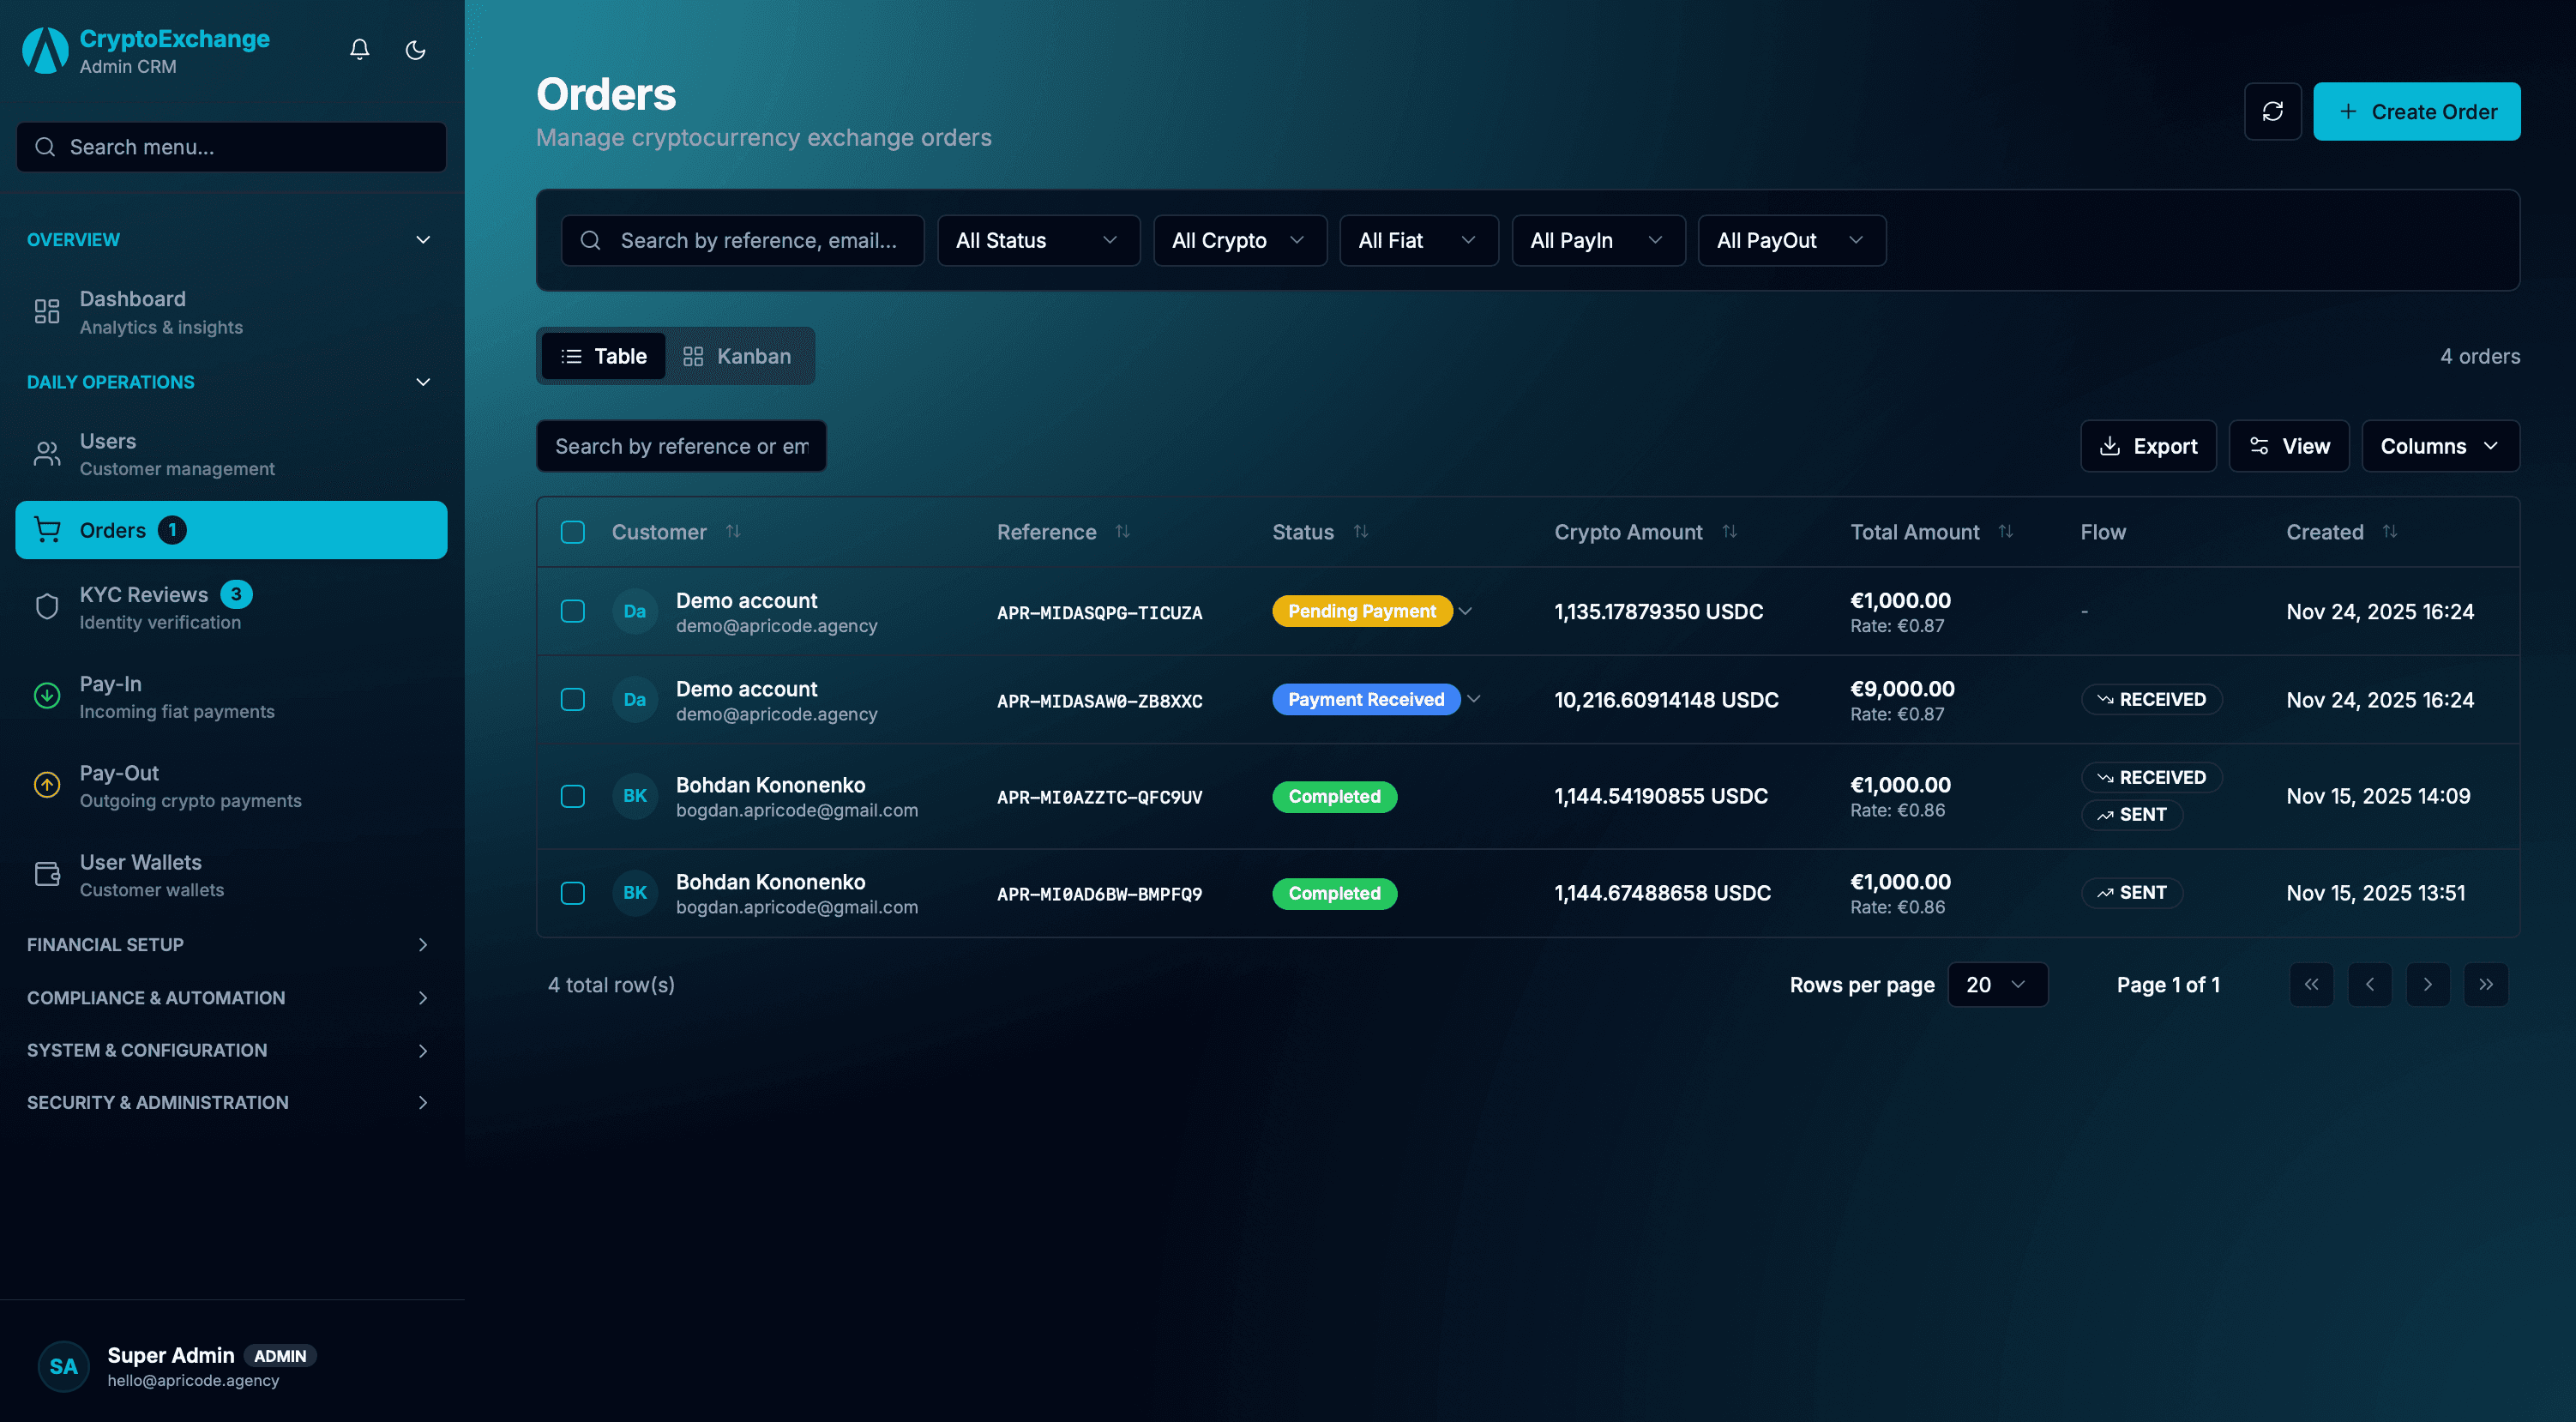Click the Create Order button
The height and width of the screenshot is (1422, 2576).
(2416, 111)
